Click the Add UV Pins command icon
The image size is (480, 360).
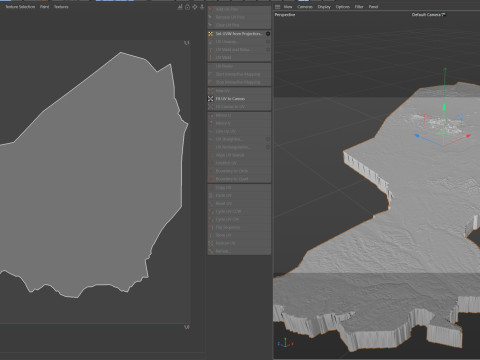210,9
